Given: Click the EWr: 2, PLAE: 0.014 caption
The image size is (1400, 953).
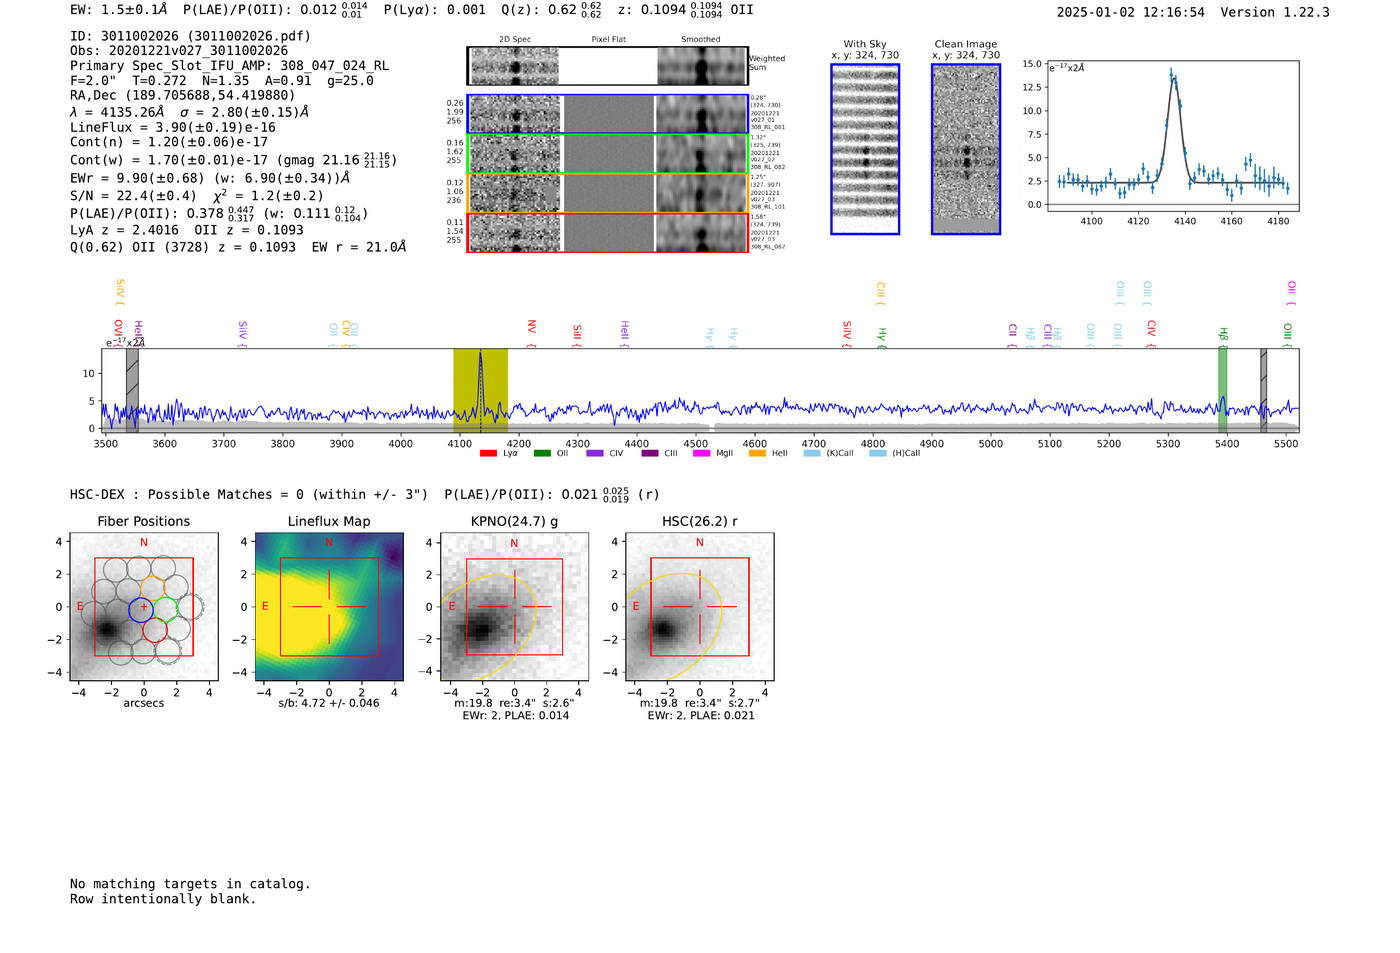Looking at the screenshot, I should [x=515, y=716].
